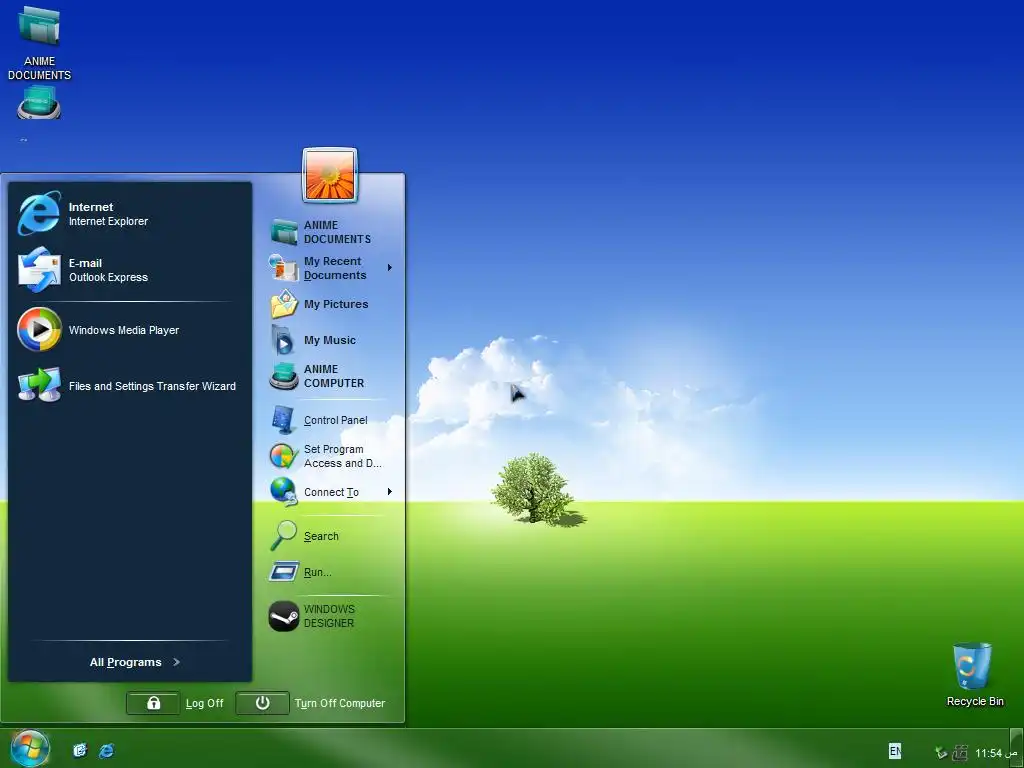Image resolution: width=1024 pixels, height=768 pixels.
Task: Select ANIME DOCUMENTS desktop folder icon
Action: (x=39, y=25)
